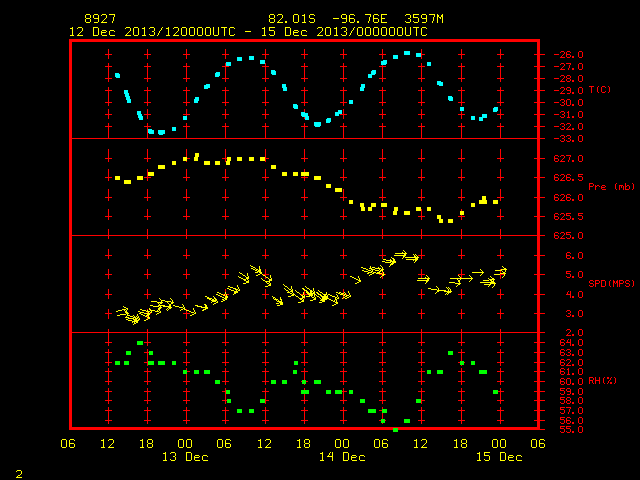Click the 15 Dec date label
Image resolution: width=640 pixels, height=480 pixels.
pos(499,457)
